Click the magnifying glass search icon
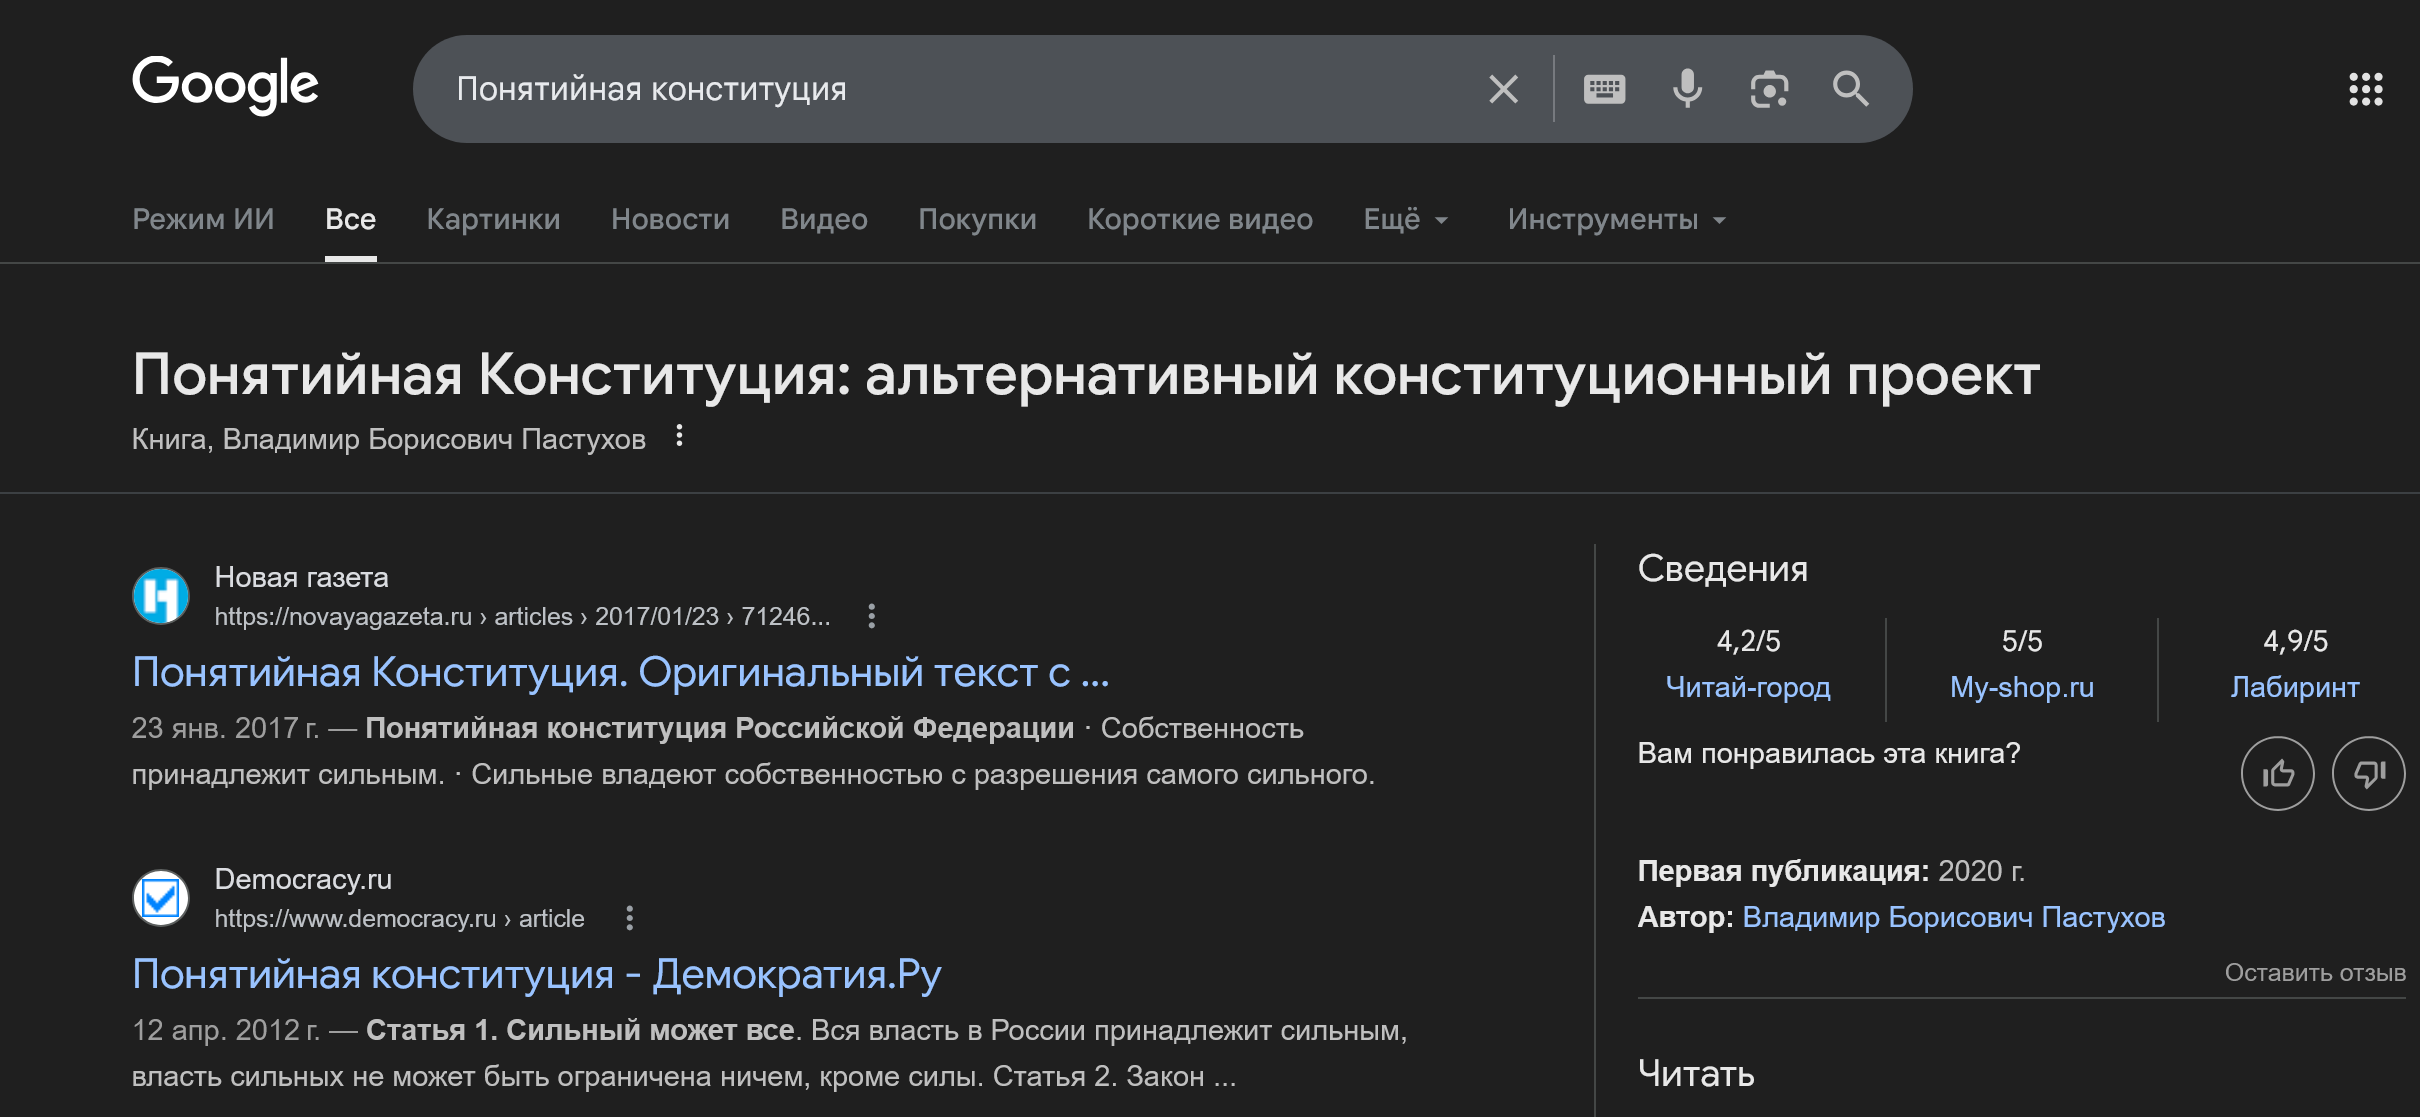The width and height of the screenshot is (2420, 1117). [x=1850, y=89]
